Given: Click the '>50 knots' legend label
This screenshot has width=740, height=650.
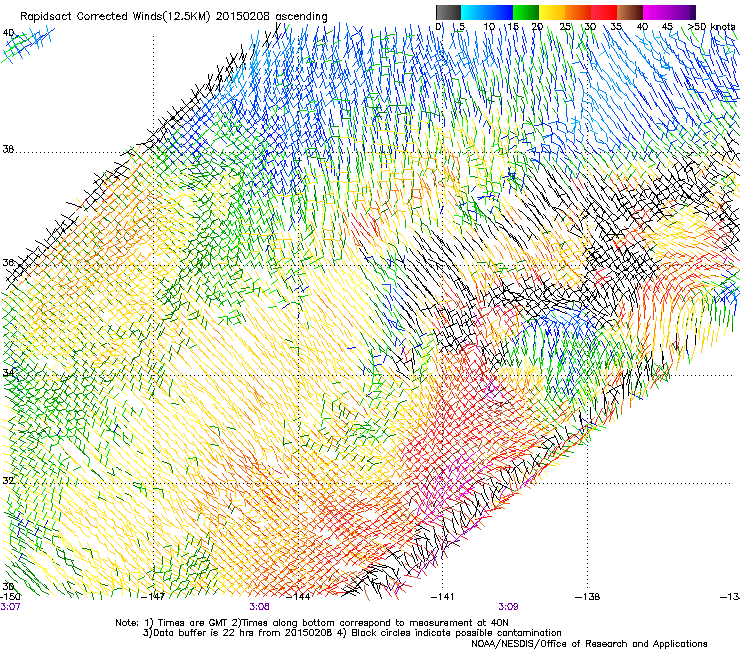Looking at the screenshot, I should pyautogui.click(x=711, y=27).
